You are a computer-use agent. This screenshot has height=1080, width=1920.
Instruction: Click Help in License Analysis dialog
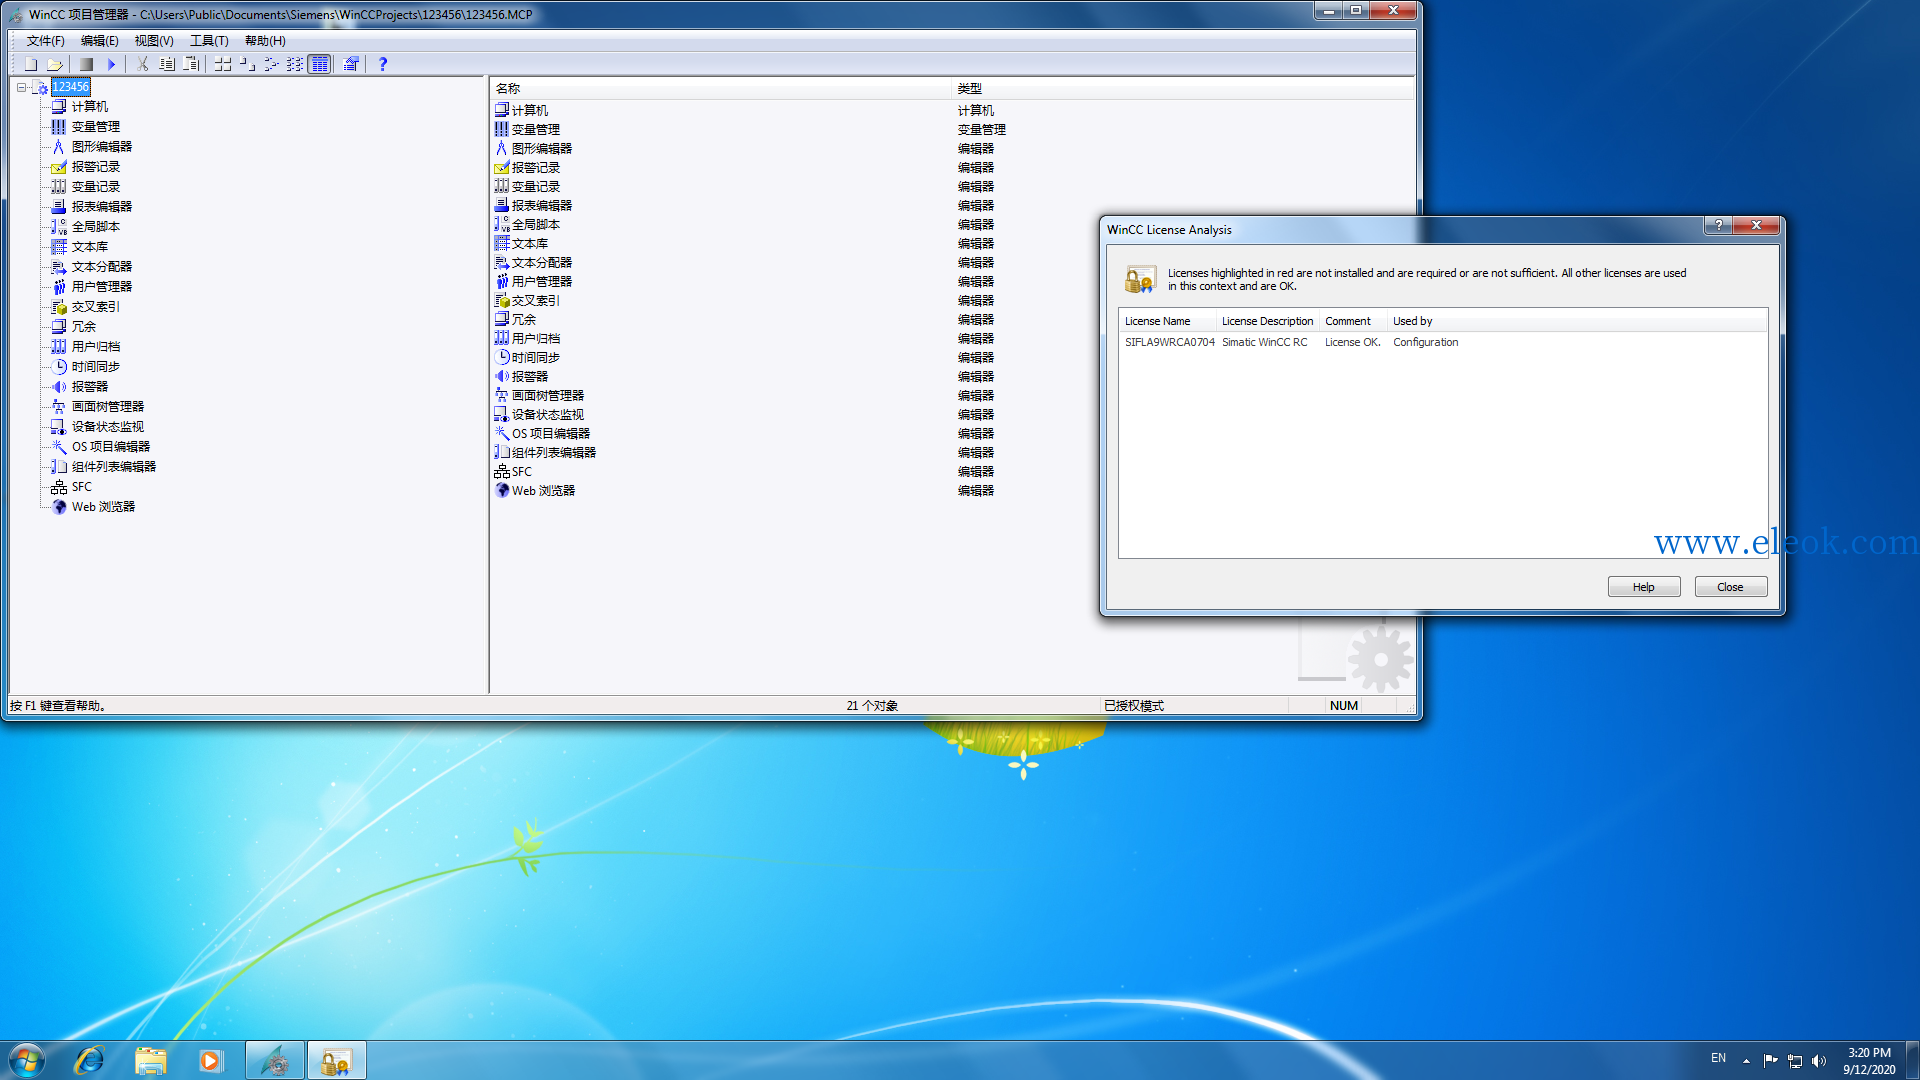[x=1644, y=587]
